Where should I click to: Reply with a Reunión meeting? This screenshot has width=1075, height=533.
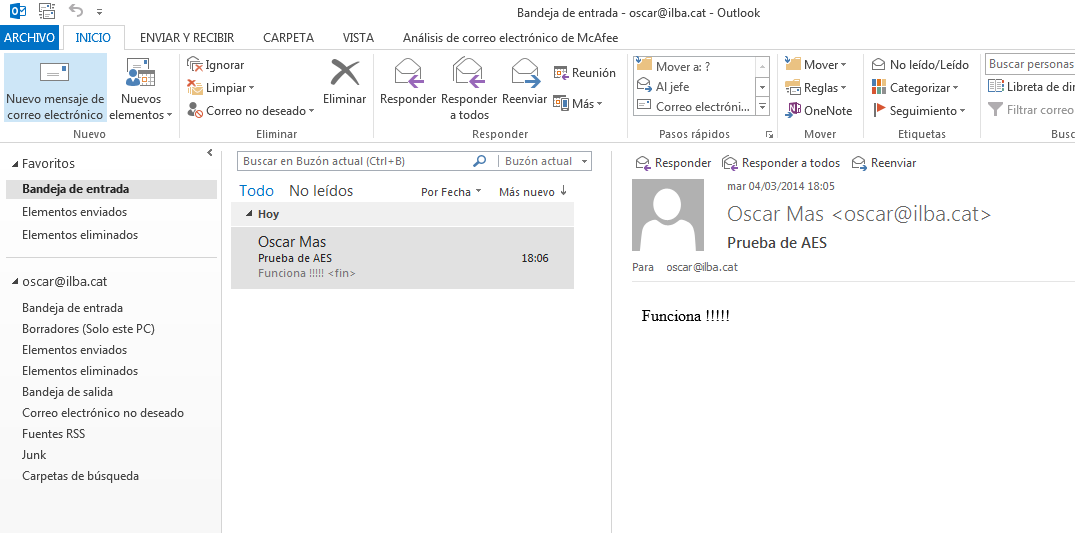click(585, 73)
